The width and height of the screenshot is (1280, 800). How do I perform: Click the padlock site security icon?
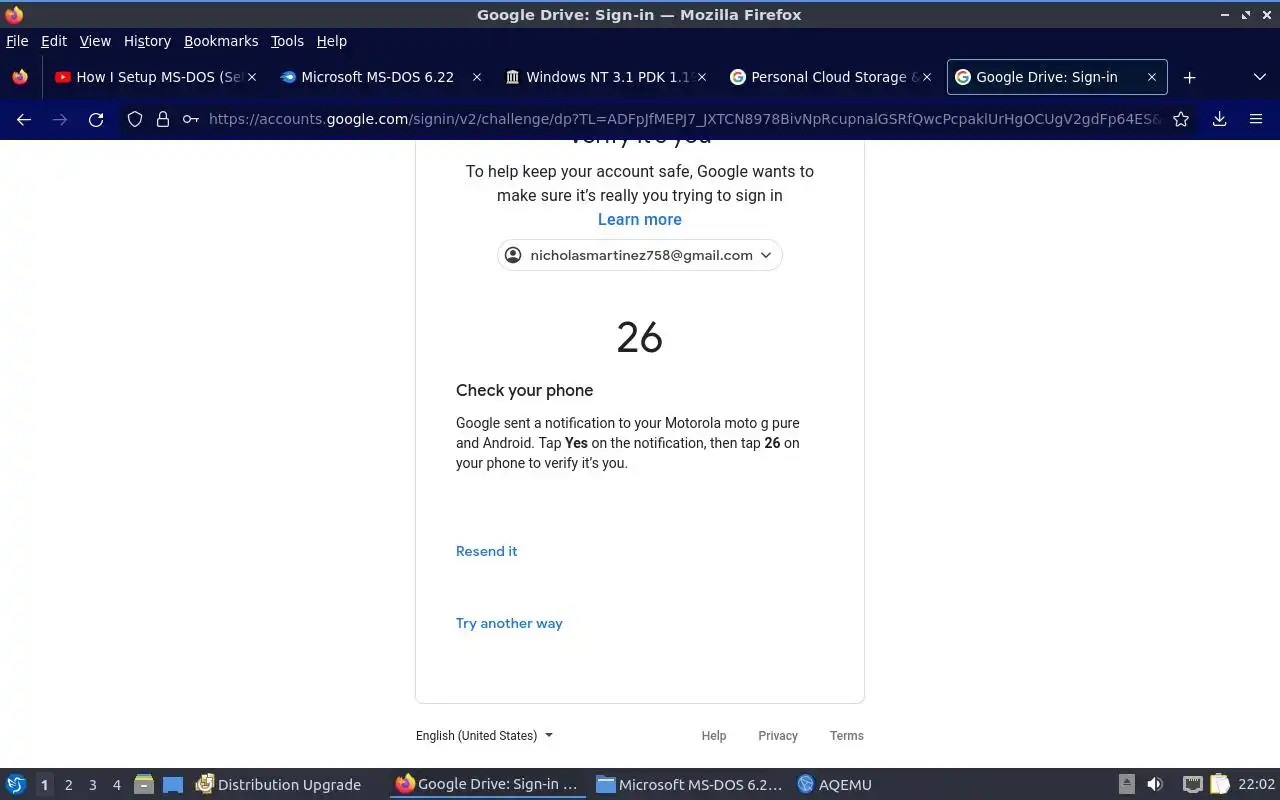(x=163, y=119)
